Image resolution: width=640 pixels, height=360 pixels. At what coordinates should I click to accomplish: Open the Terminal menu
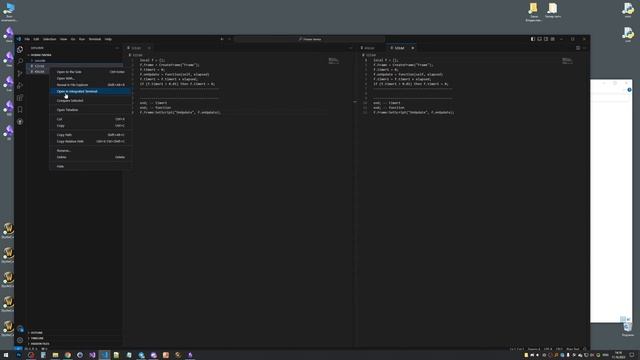[95, 39]
